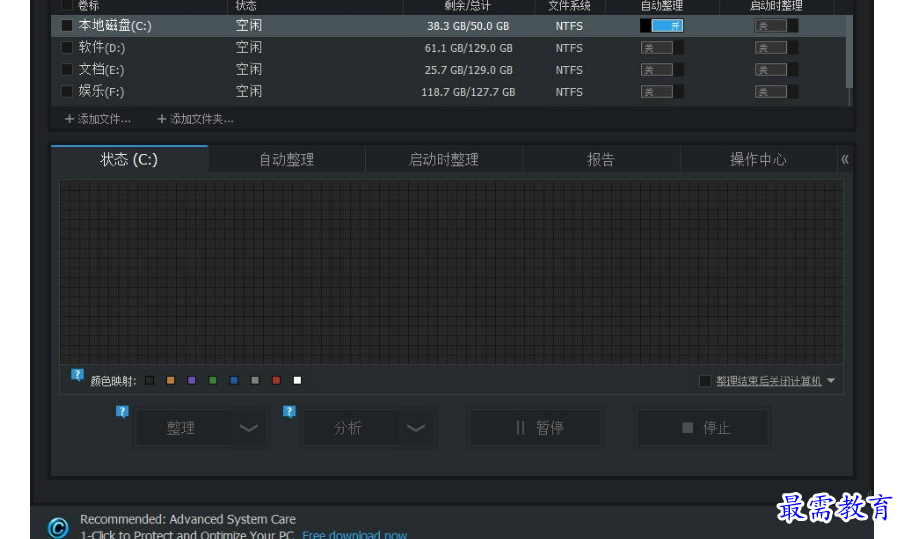Switch to the 自动整理 tab
This screenshot has width=901, height=539.
pos(286,159)
